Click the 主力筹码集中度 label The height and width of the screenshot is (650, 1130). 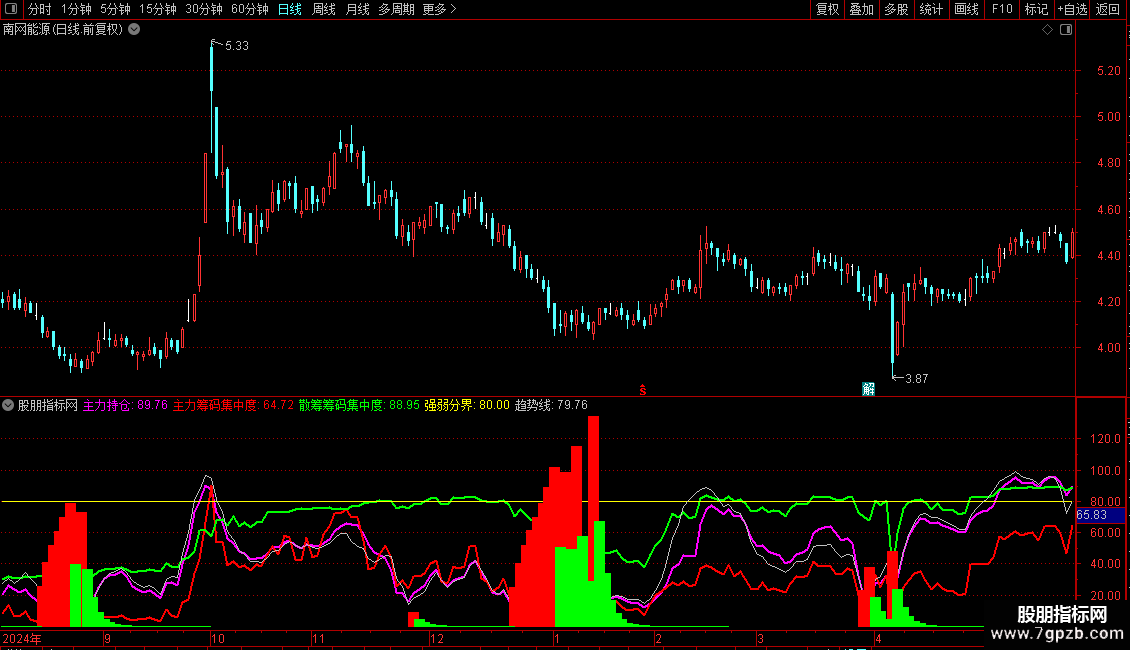[233, 405]
